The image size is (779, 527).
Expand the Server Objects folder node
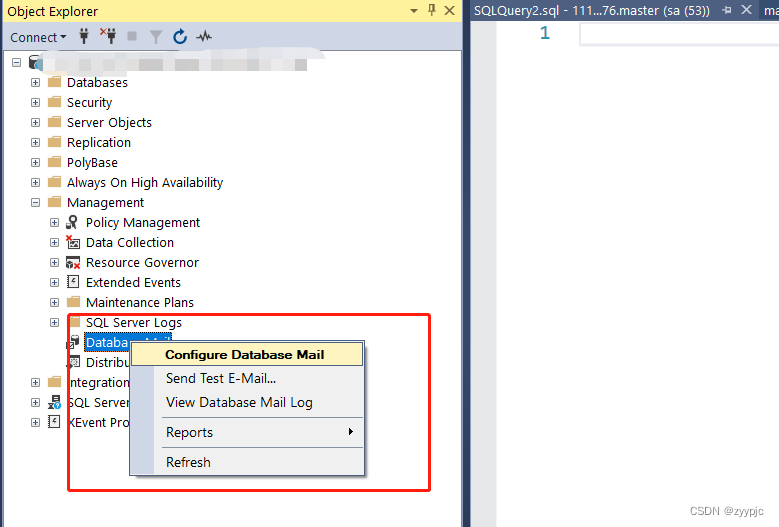click(35, 122)
